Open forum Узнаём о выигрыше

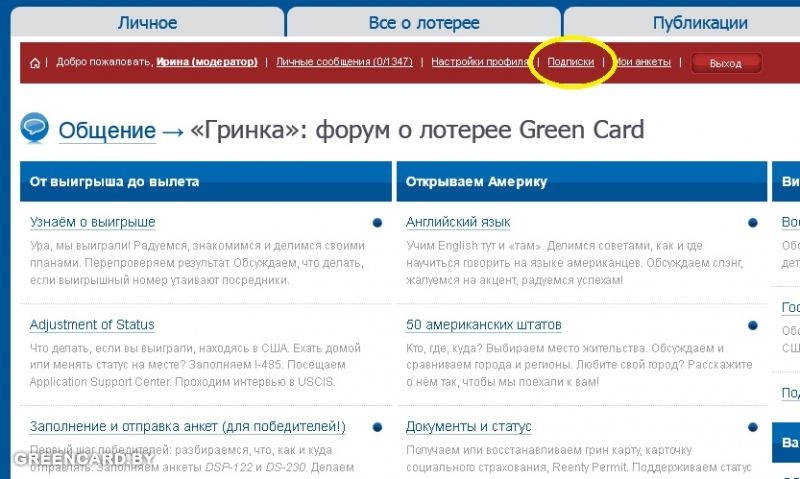(92, 222)
